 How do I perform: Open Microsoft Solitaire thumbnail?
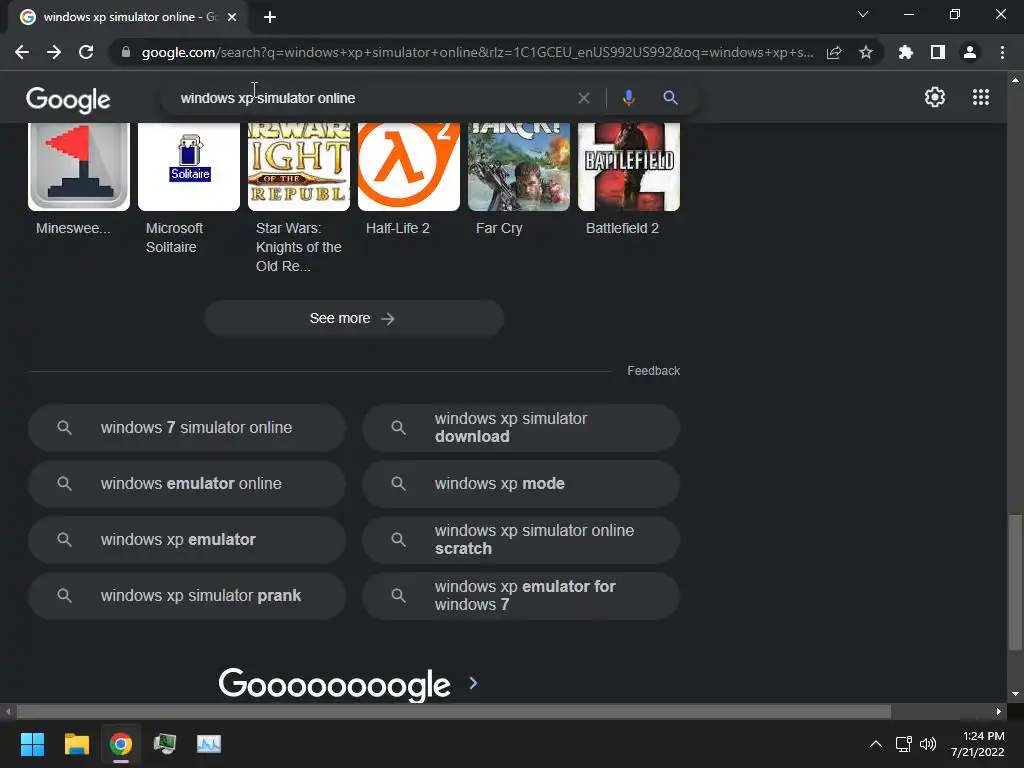[x=189, y=167]
